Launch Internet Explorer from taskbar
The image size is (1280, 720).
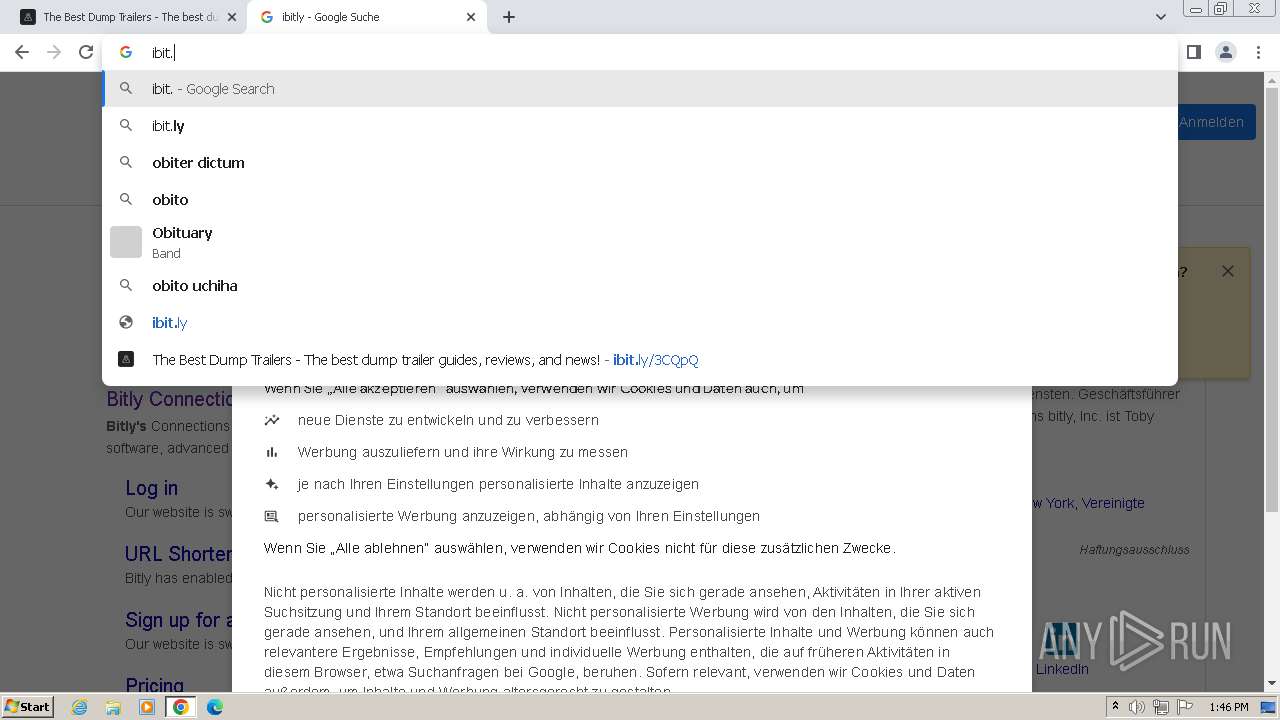pyautogui.click(x=79, y=707)
